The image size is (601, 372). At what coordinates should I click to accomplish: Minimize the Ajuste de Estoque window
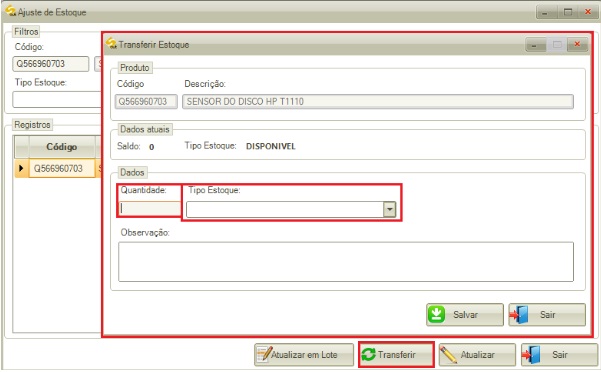click(546, 12)
